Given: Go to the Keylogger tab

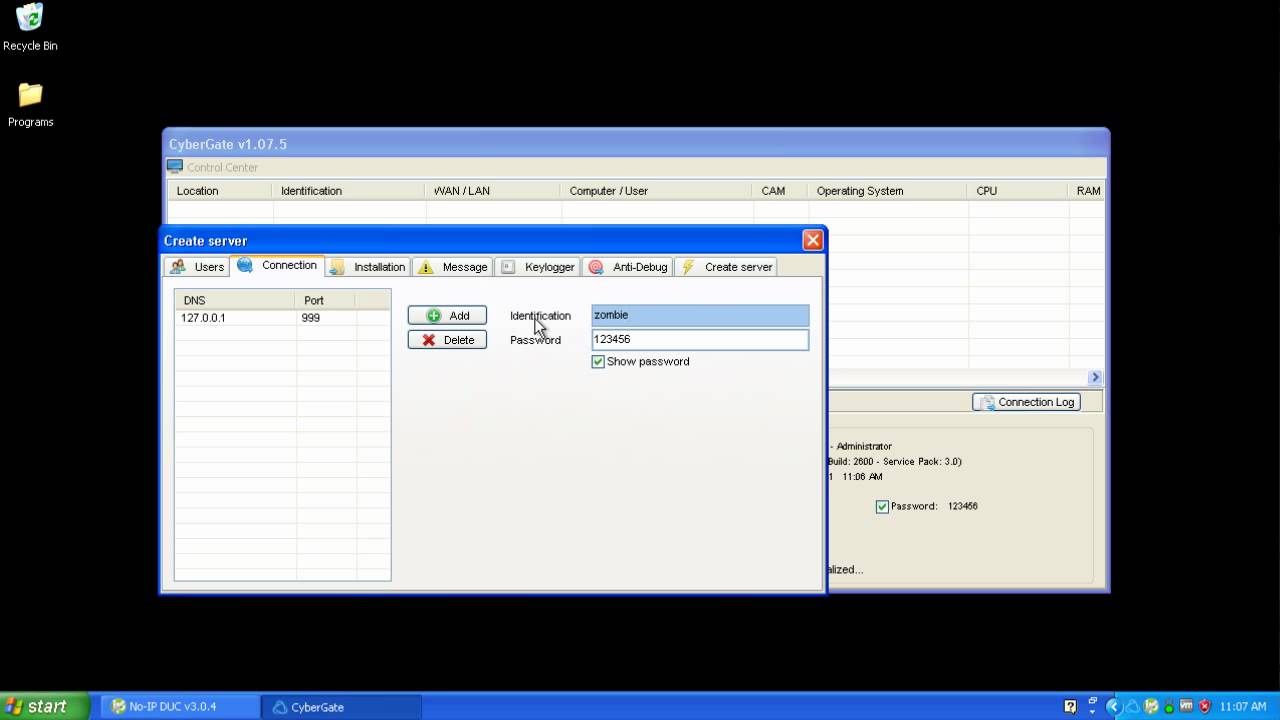Looking at the screenshot, I should pyautogui.click(x=538, y=267).
